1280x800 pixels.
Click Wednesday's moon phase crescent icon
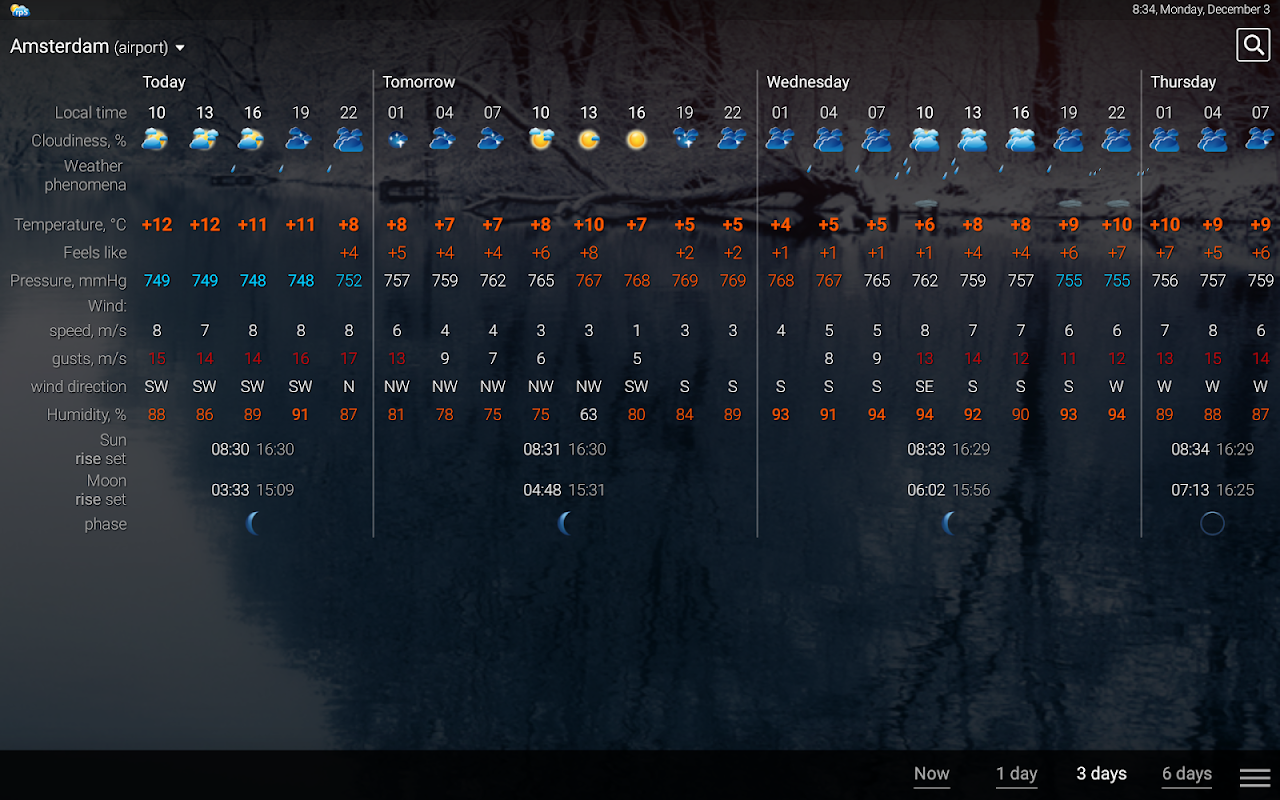(x=950, y=523)
